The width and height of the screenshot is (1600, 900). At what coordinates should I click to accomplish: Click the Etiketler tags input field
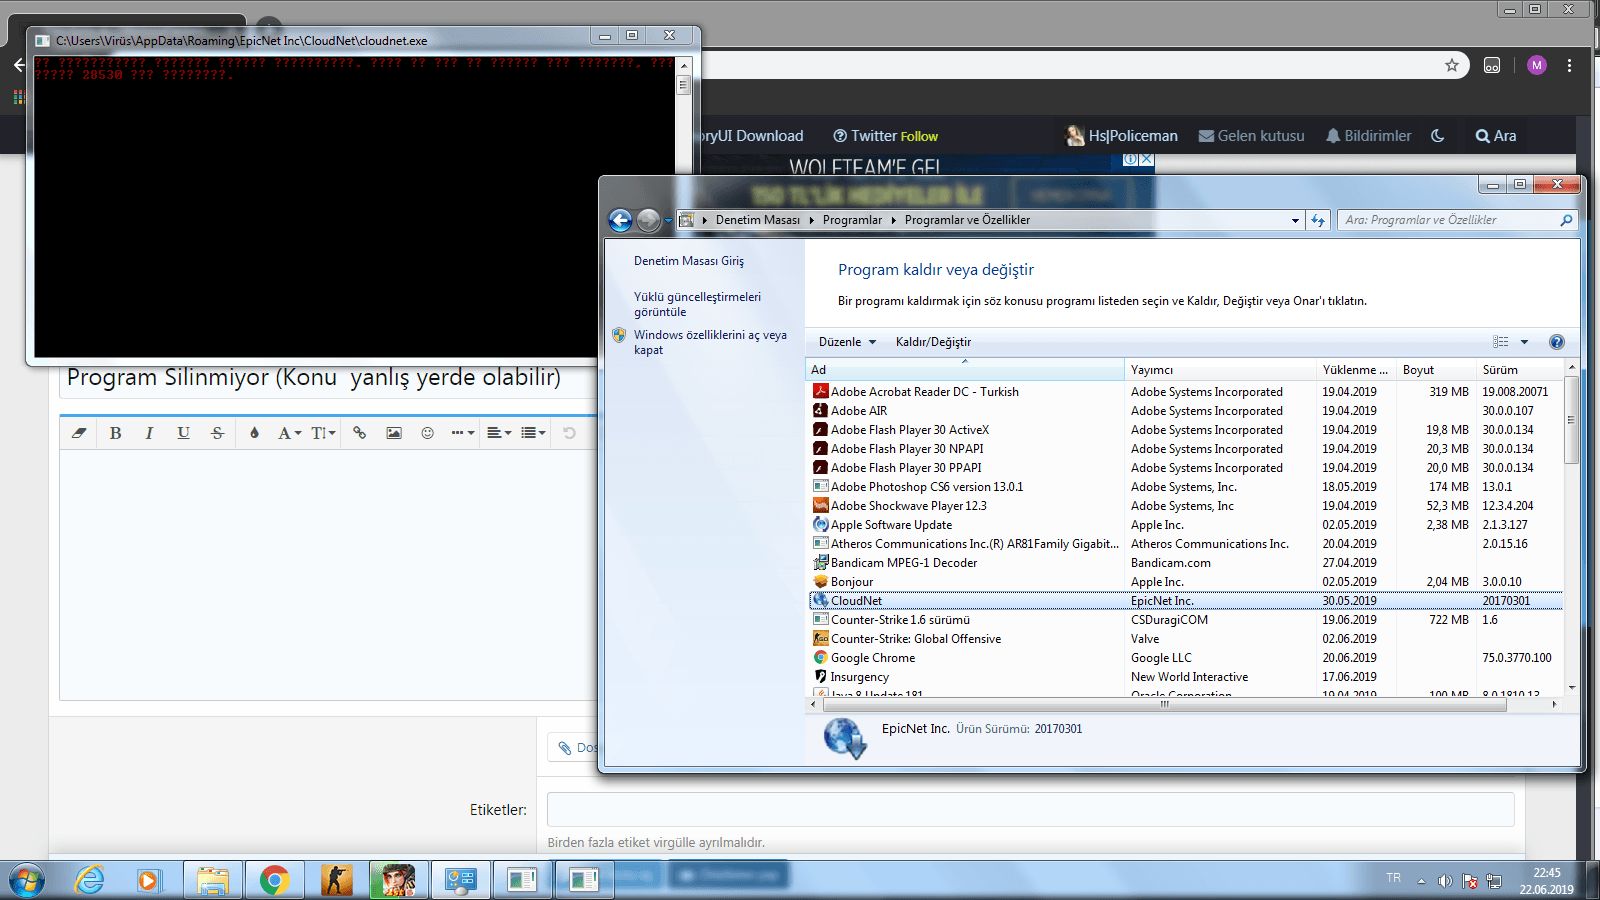coord(1031,809)
